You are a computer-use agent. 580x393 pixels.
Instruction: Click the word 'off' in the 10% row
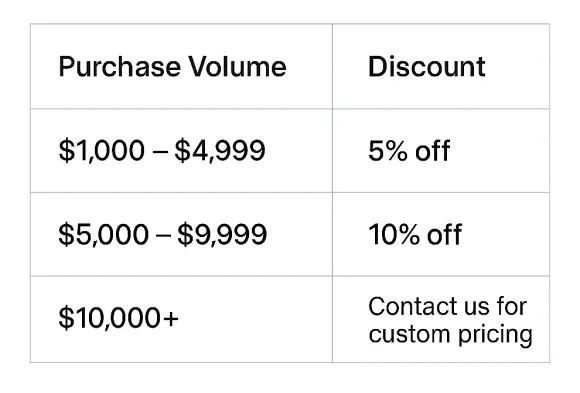(445, 234)
